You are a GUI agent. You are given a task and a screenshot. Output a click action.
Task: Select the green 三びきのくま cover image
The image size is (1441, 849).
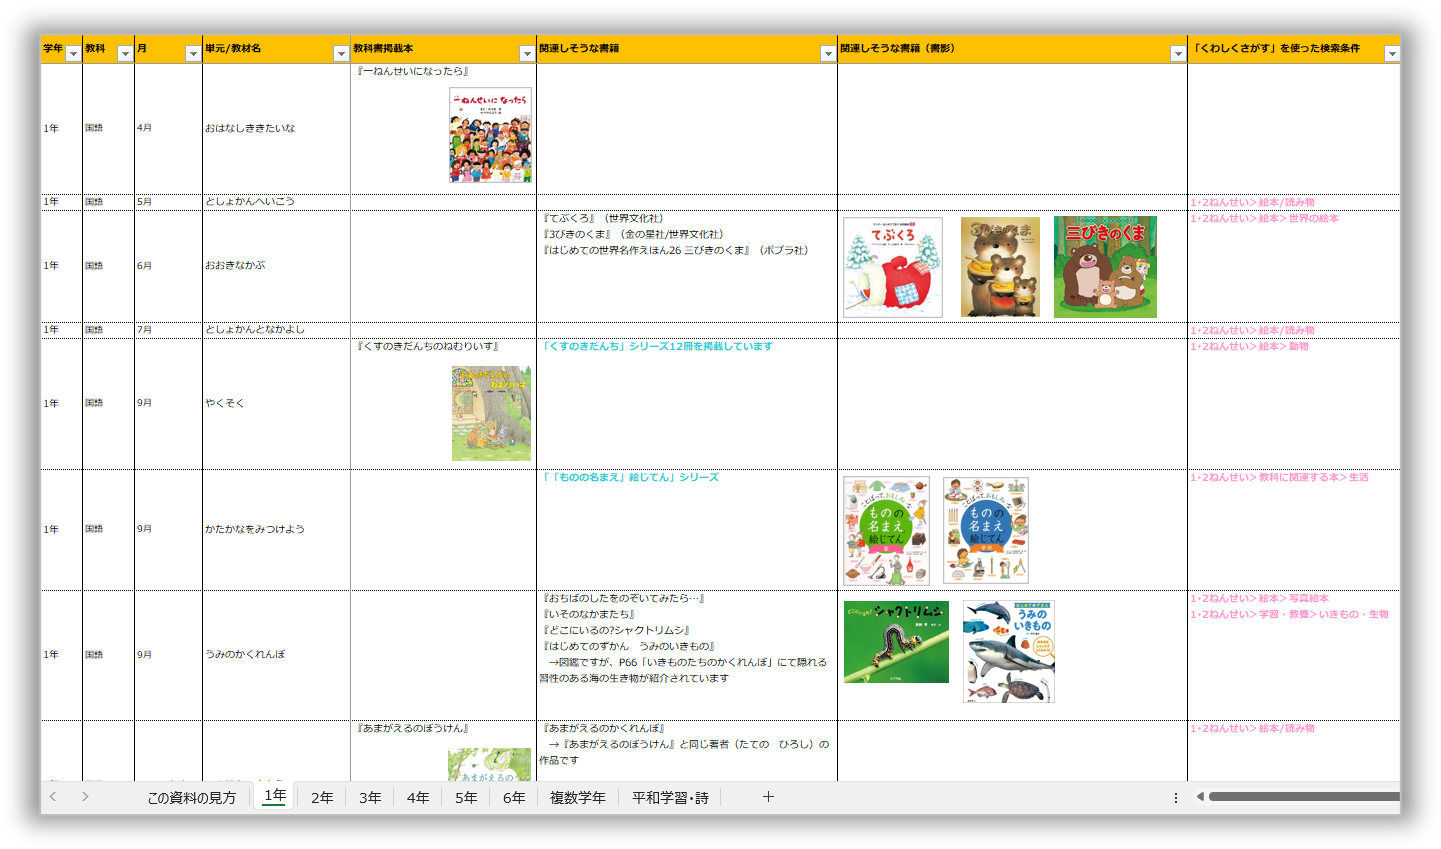tap(1105, 267)
